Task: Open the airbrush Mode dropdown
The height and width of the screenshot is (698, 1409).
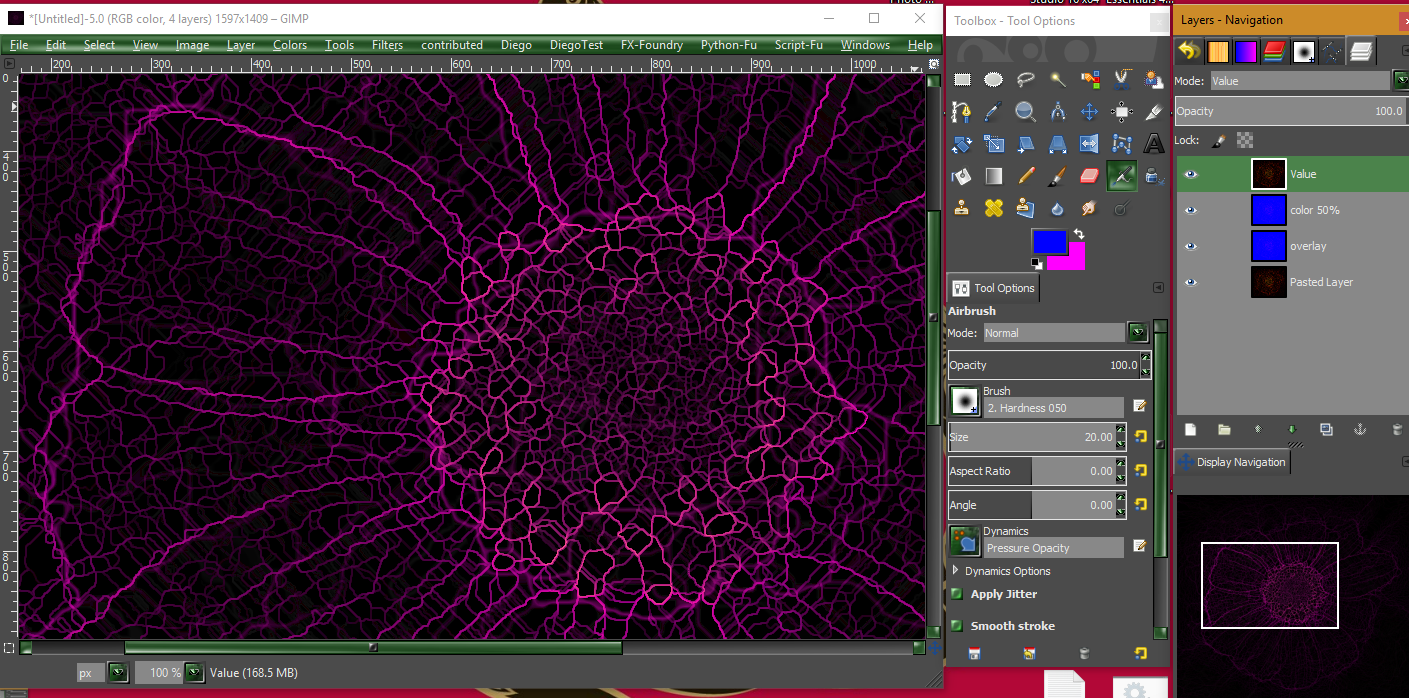Action: tap(1137, 332)
